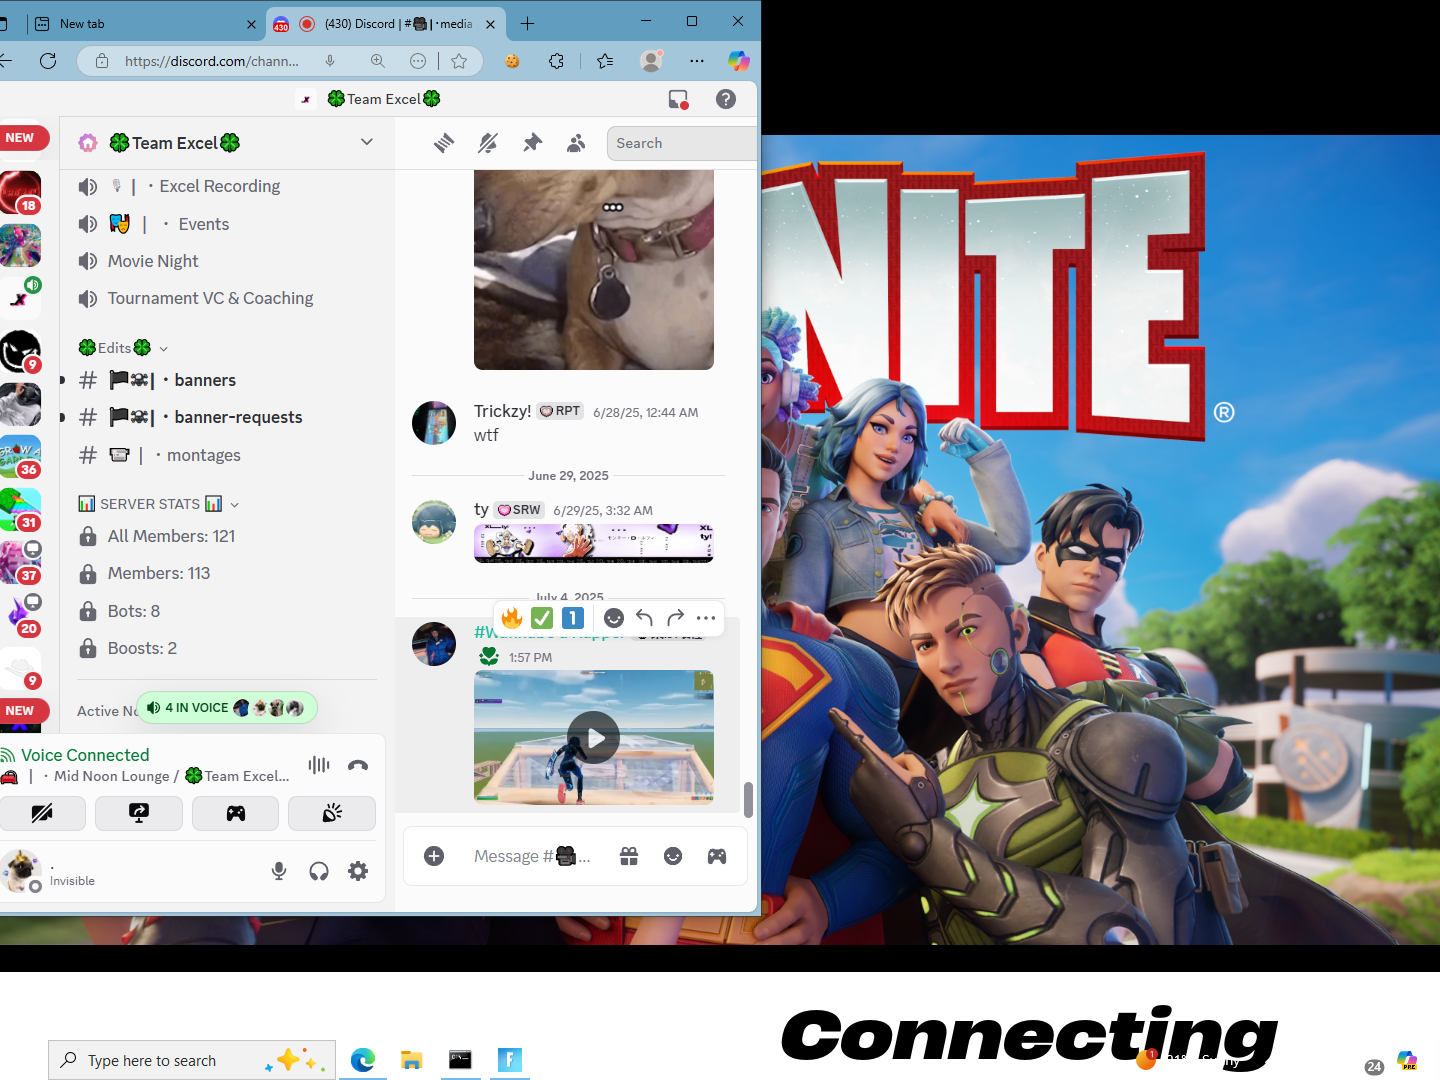Add the blue number one reaction

pos(573,618)
